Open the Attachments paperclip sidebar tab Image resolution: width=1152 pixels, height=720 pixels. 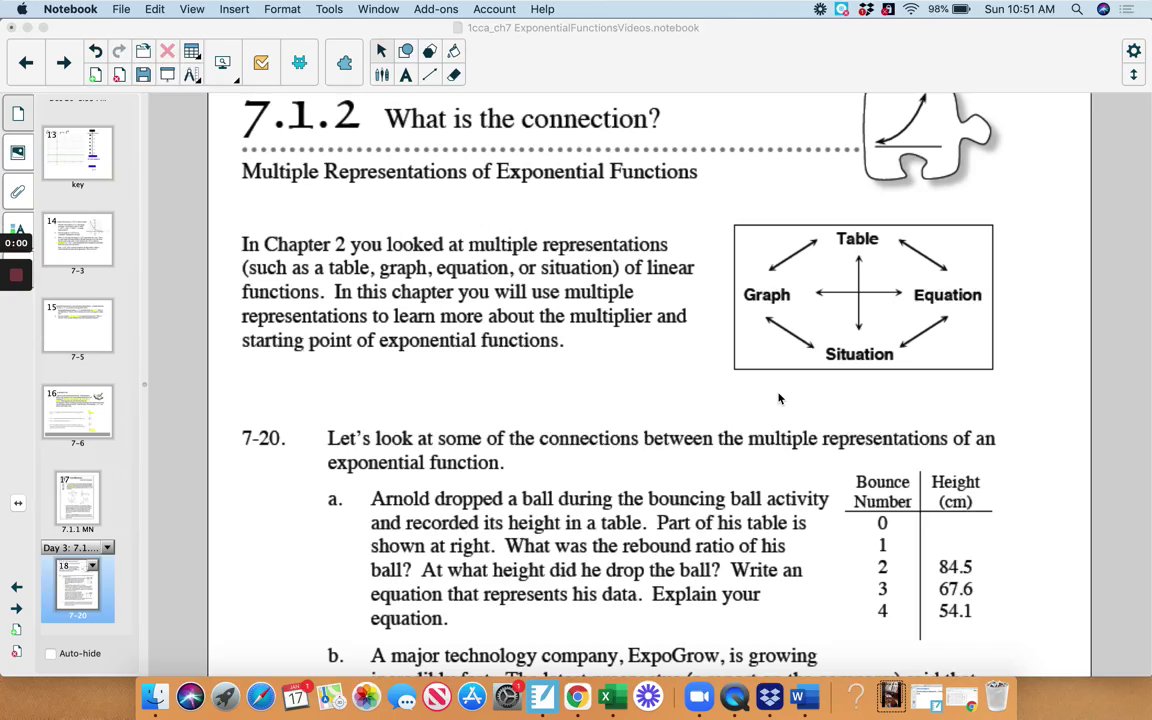pos(18,192)
